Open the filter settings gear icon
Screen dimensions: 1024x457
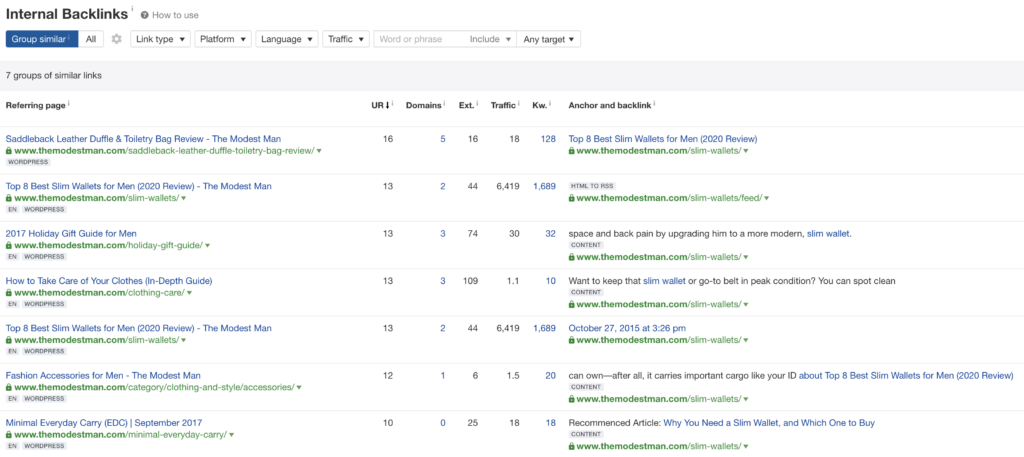pyautogui.click(x=117, y=39)
